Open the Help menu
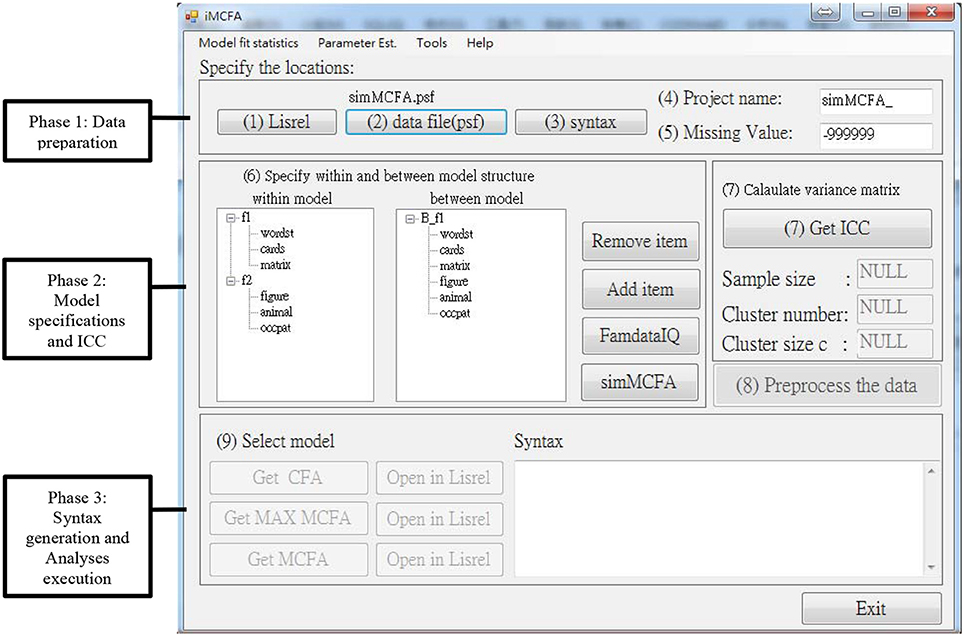 tap(478, 43)
